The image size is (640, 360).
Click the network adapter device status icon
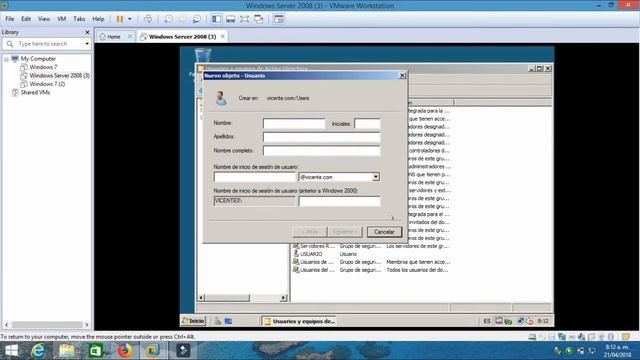562,337
